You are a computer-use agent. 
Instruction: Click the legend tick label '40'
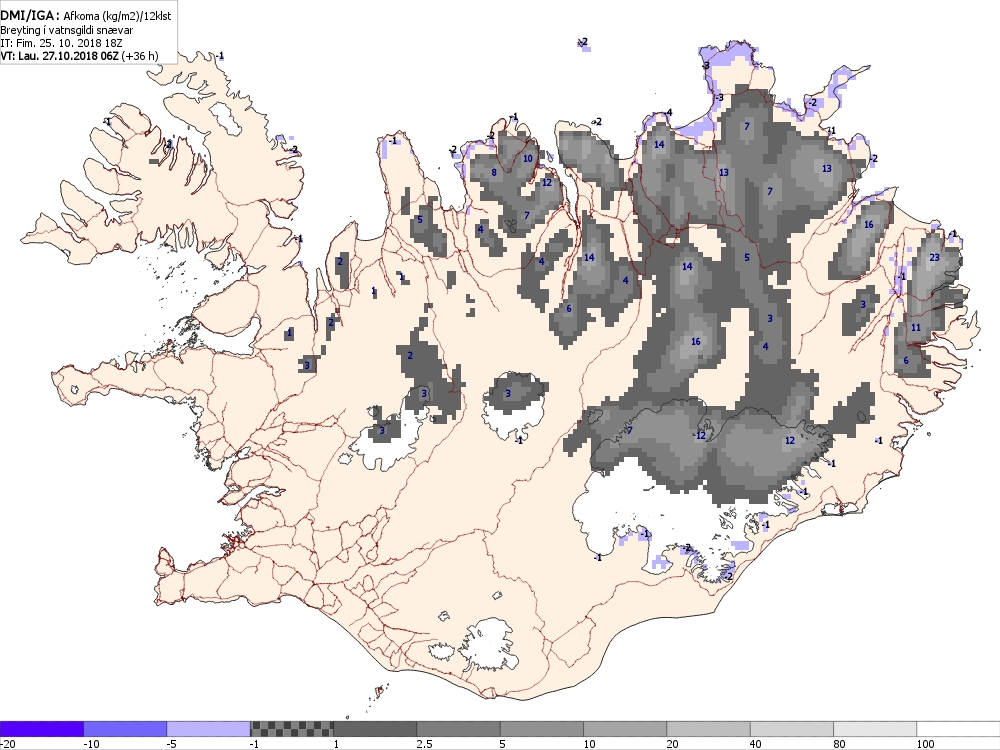pos(756,744)
